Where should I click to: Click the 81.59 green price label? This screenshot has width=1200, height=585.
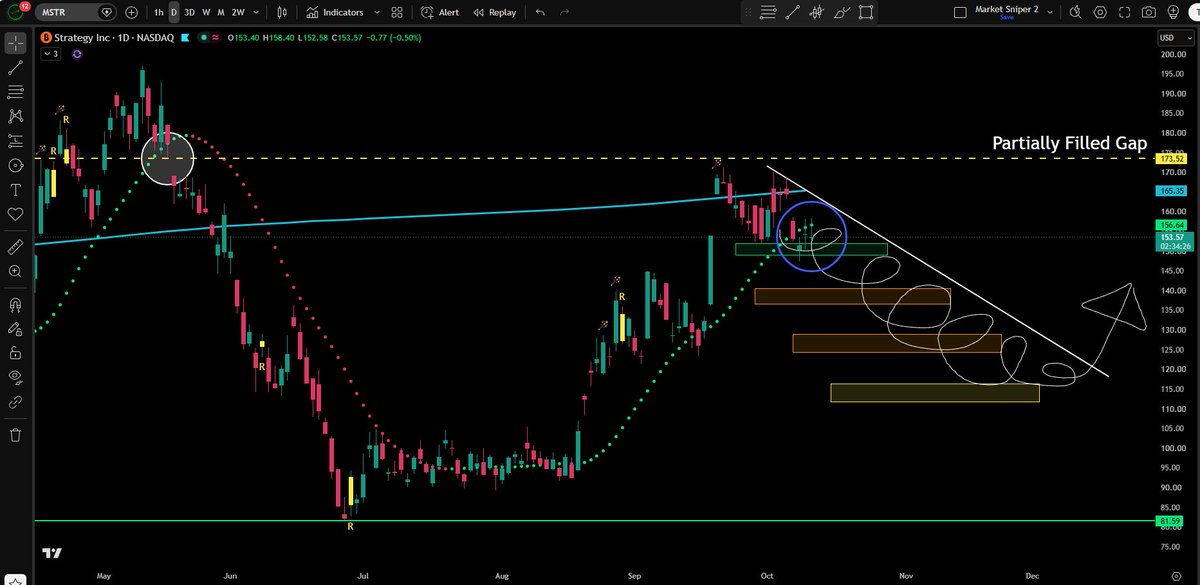(x=1170, y=521)
